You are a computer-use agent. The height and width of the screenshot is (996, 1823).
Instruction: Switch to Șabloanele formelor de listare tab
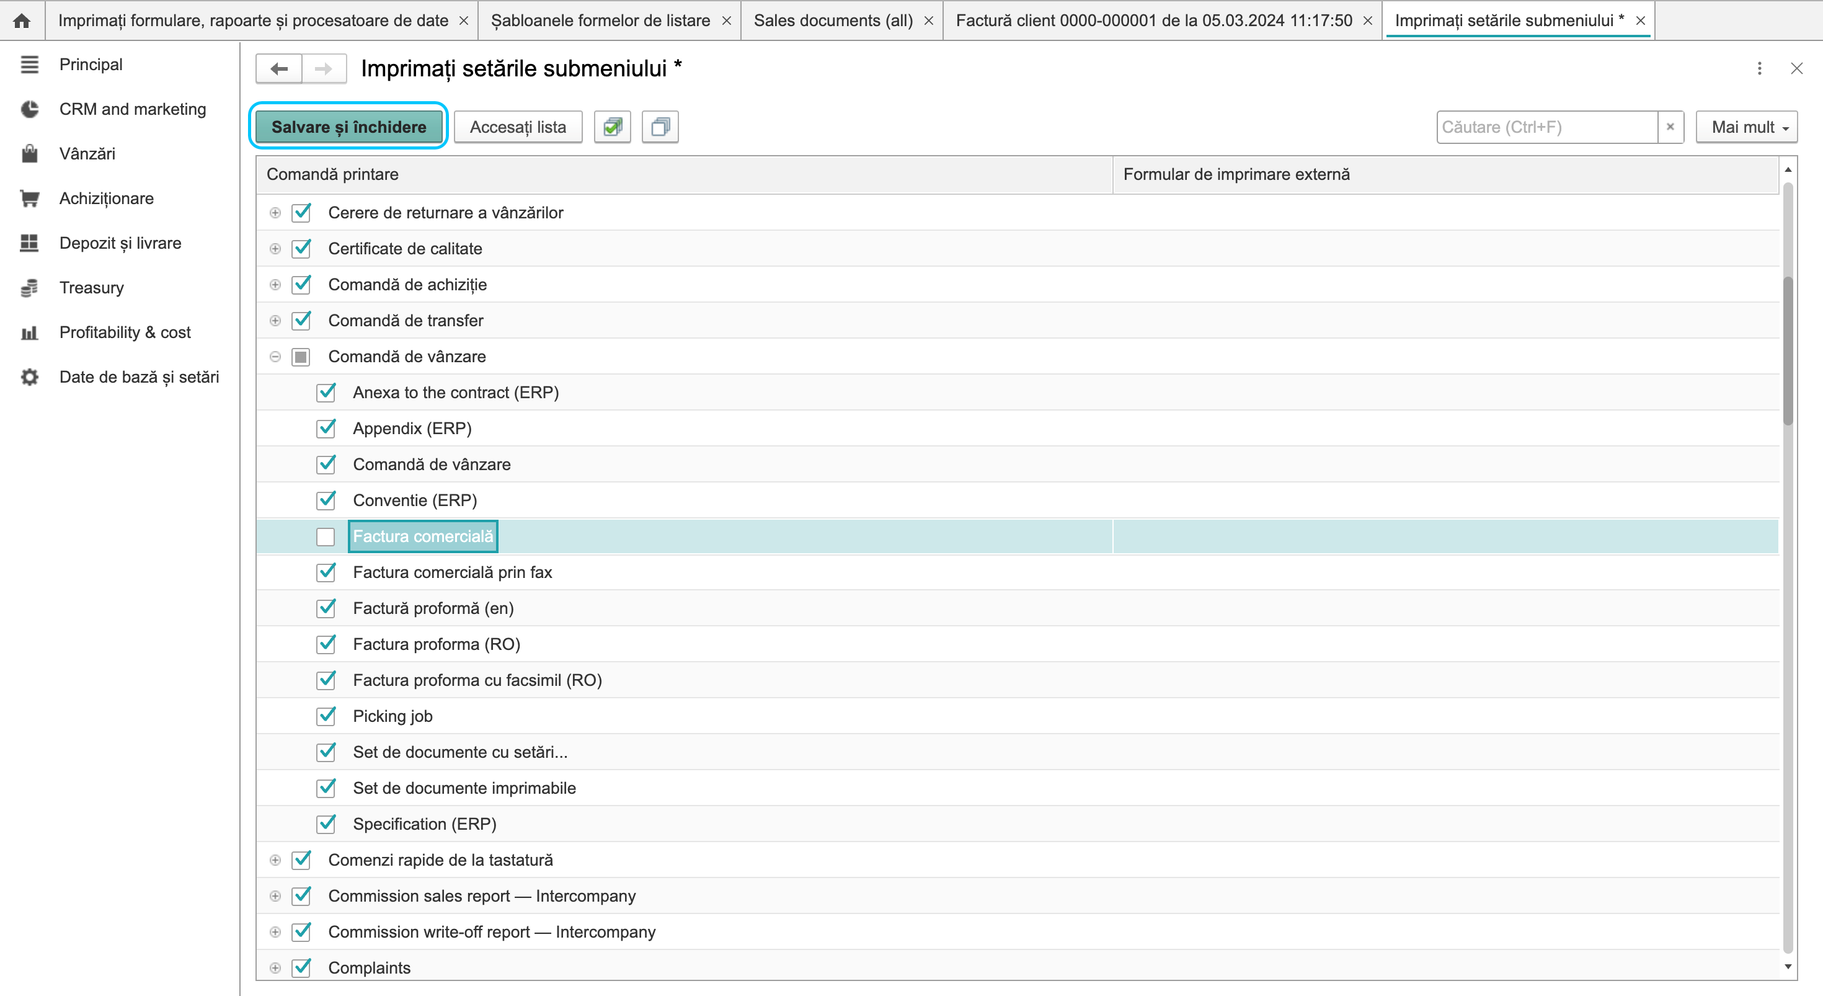(600, 20)
